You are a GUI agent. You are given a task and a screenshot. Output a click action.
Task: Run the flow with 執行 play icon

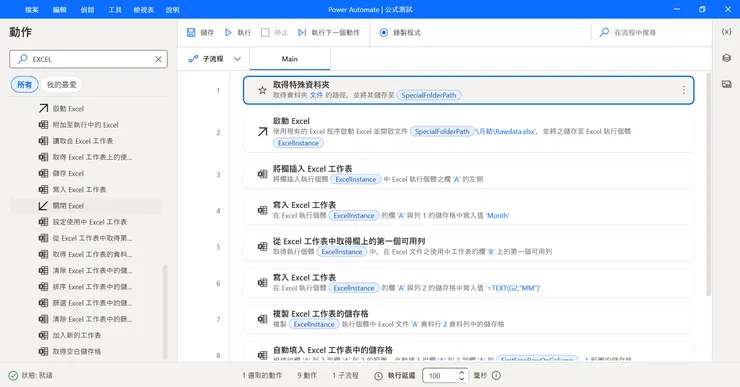pos(228,33)
